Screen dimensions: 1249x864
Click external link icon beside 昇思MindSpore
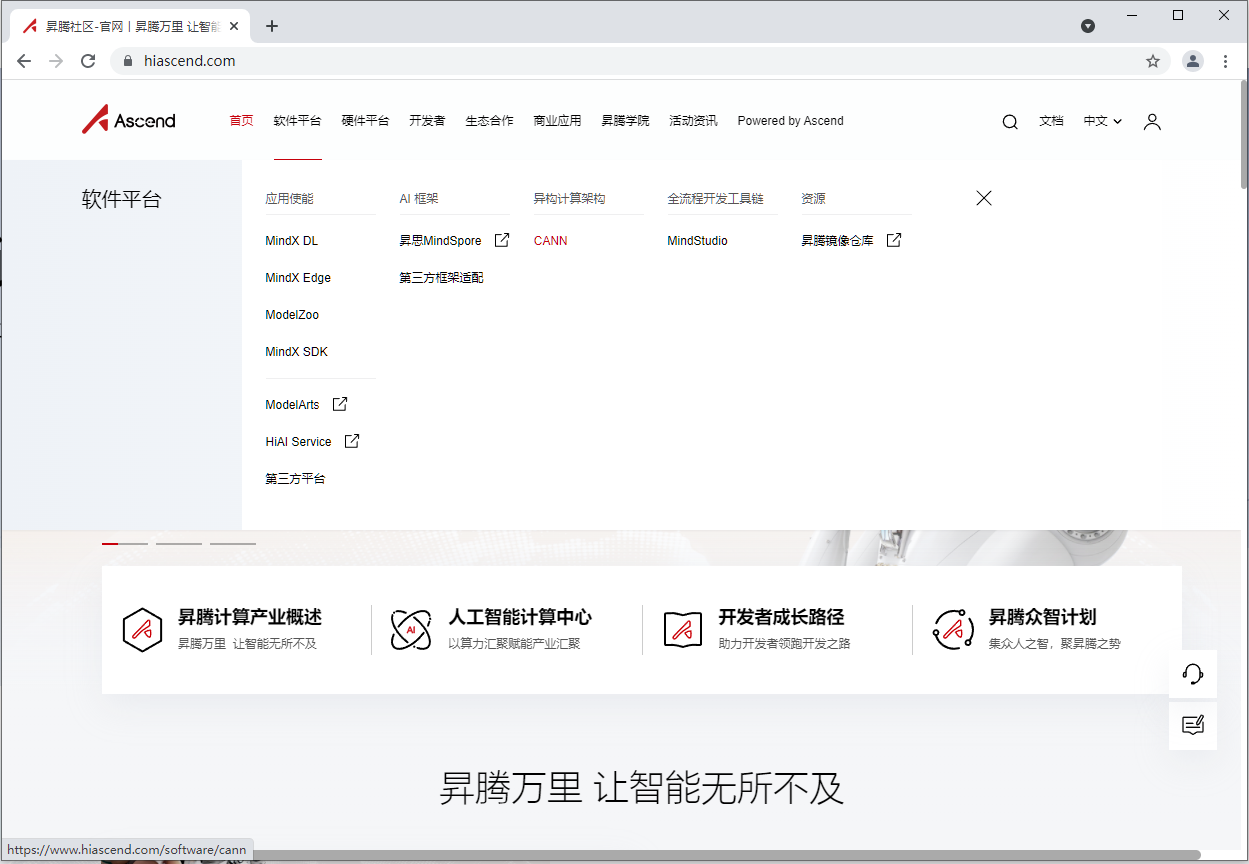(502, 240)
